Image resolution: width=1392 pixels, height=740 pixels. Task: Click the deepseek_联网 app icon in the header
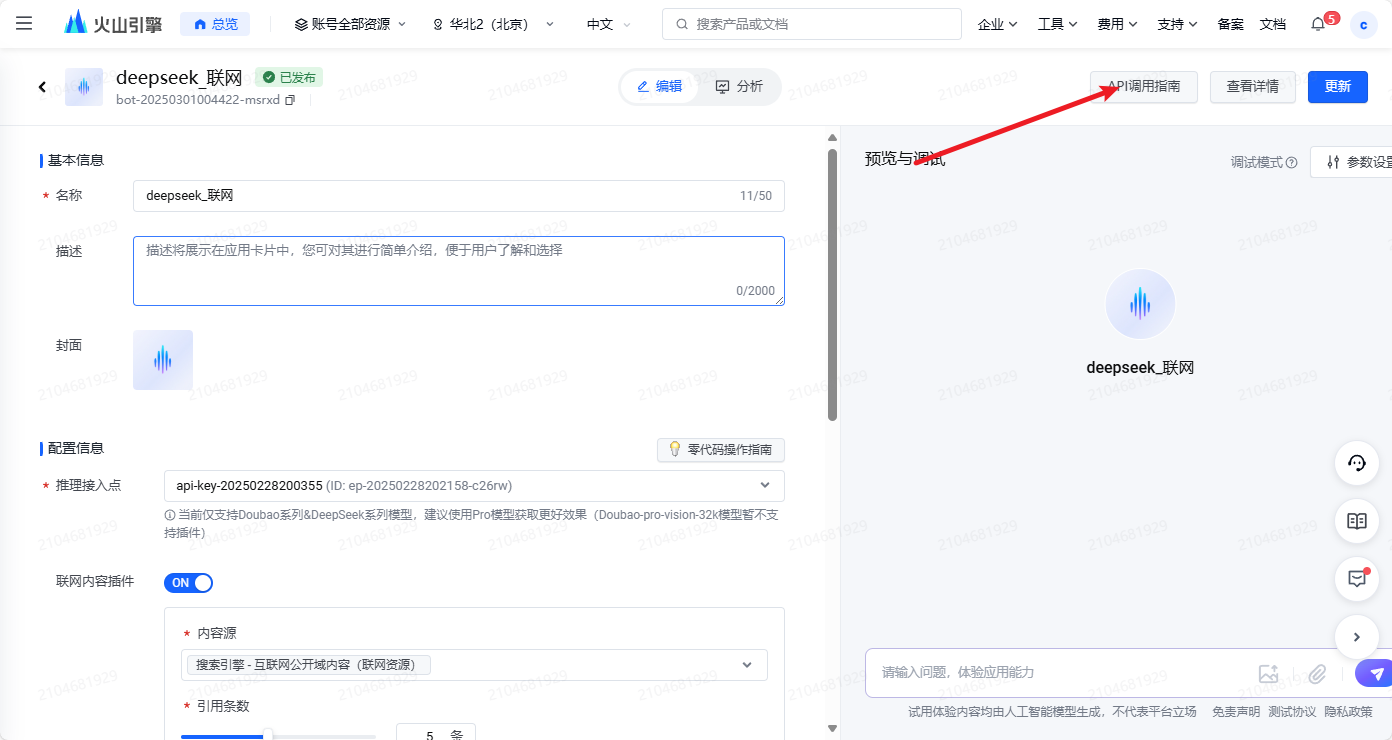click(x=84, y=87)
